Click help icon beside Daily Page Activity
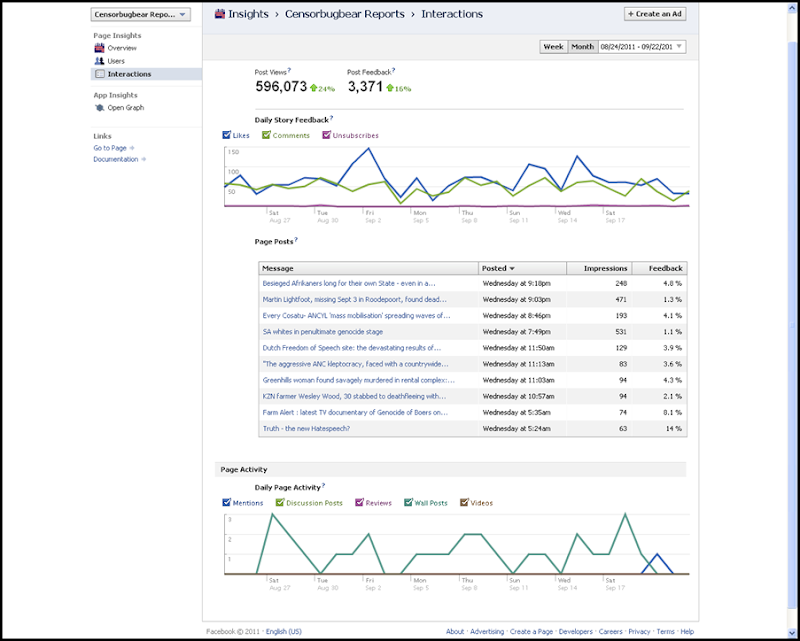The width and height of the screenshot is (800, 641). click(x=323, y=485)
